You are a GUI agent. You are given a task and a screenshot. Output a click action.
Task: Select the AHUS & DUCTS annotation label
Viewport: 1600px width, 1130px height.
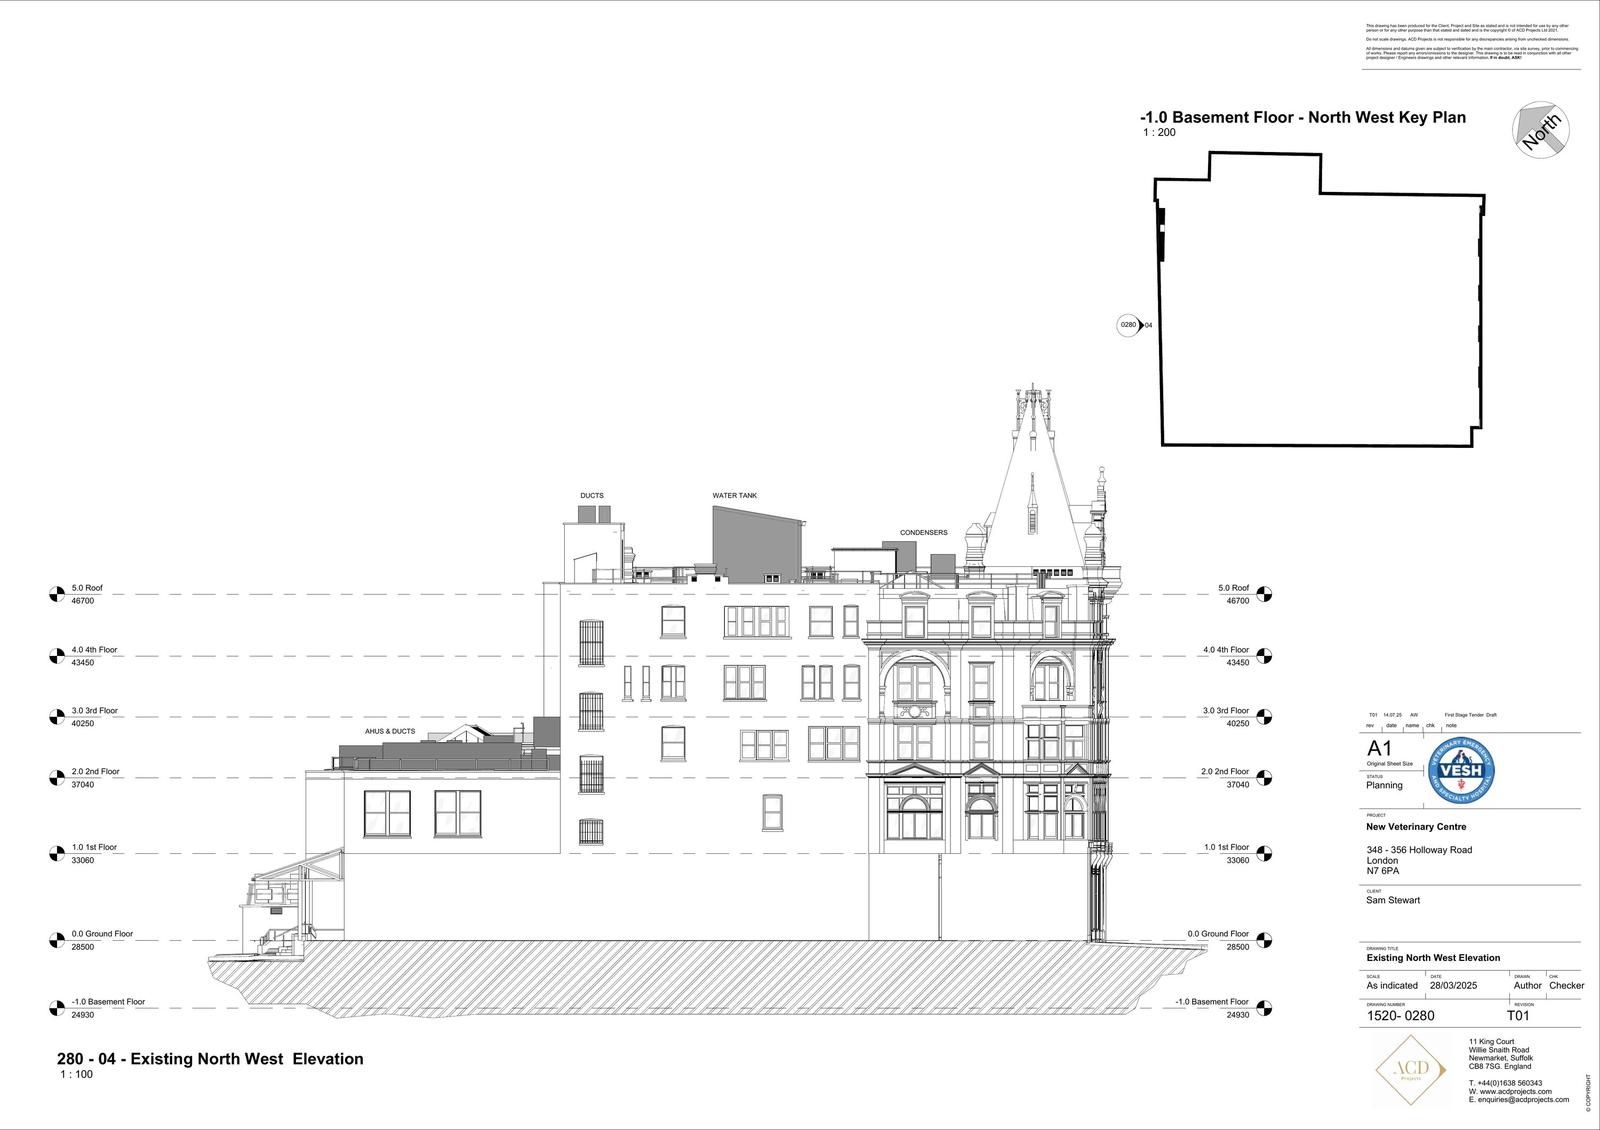pos(390,731)
